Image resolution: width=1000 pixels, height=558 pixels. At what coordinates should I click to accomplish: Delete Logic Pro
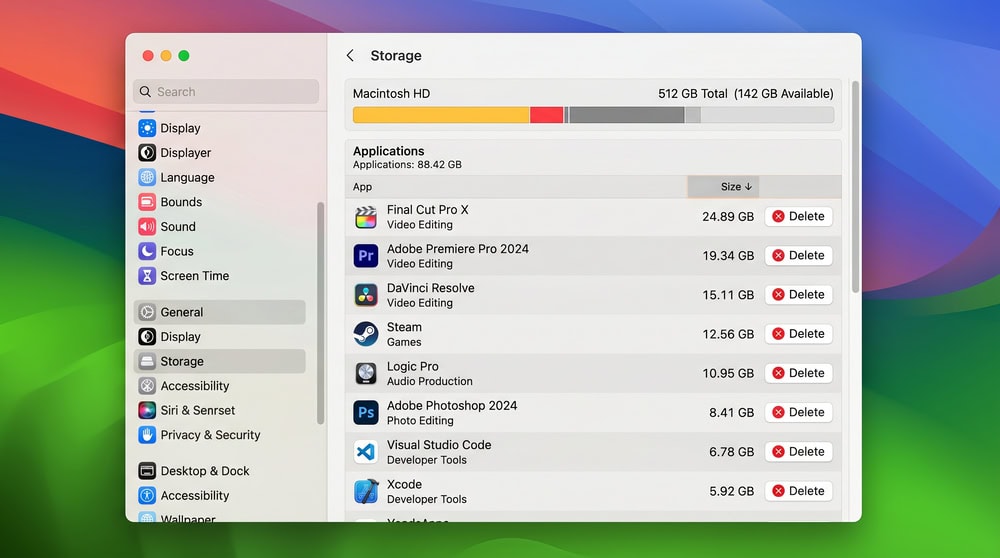point(798,373)
